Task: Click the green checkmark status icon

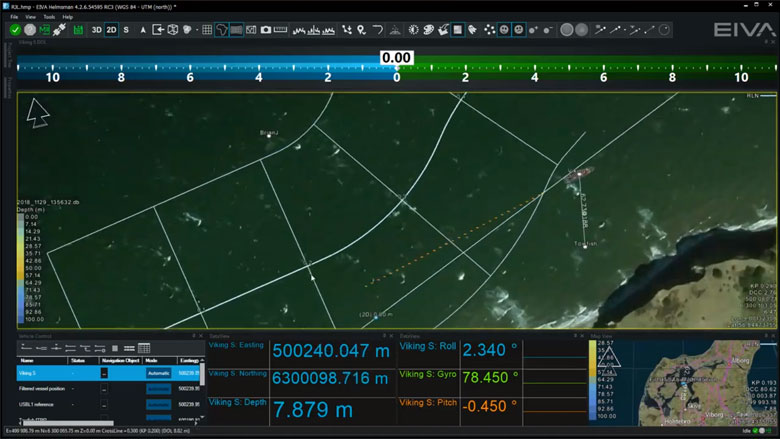Action: point(16,30)
